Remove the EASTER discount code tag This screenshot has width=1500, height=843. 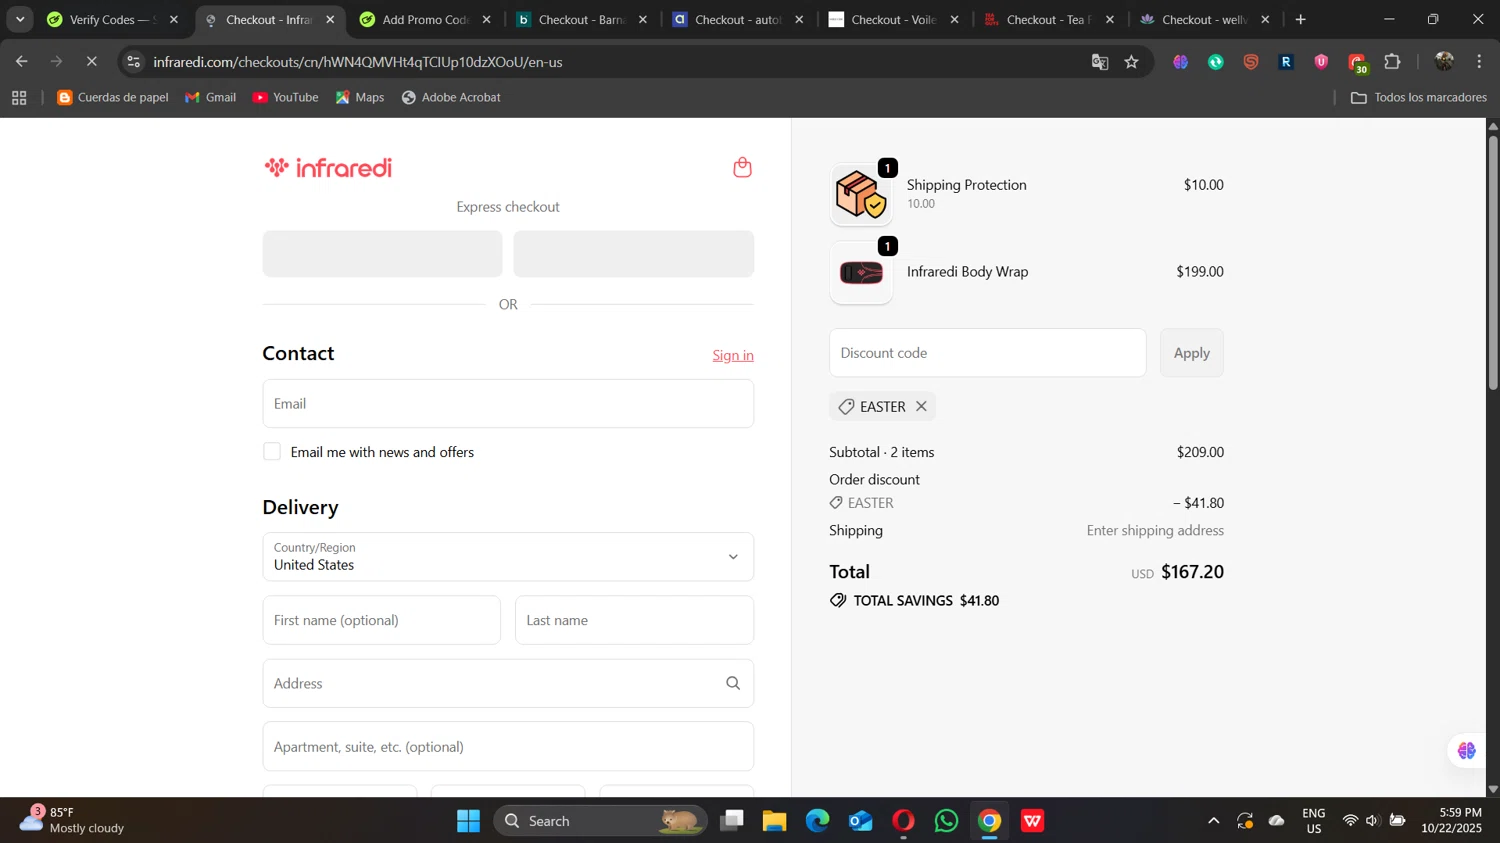(x=921, y=406)
